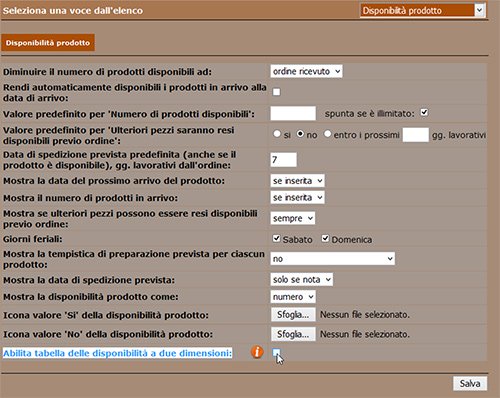Open the 'sempre' dropdown

293,218
